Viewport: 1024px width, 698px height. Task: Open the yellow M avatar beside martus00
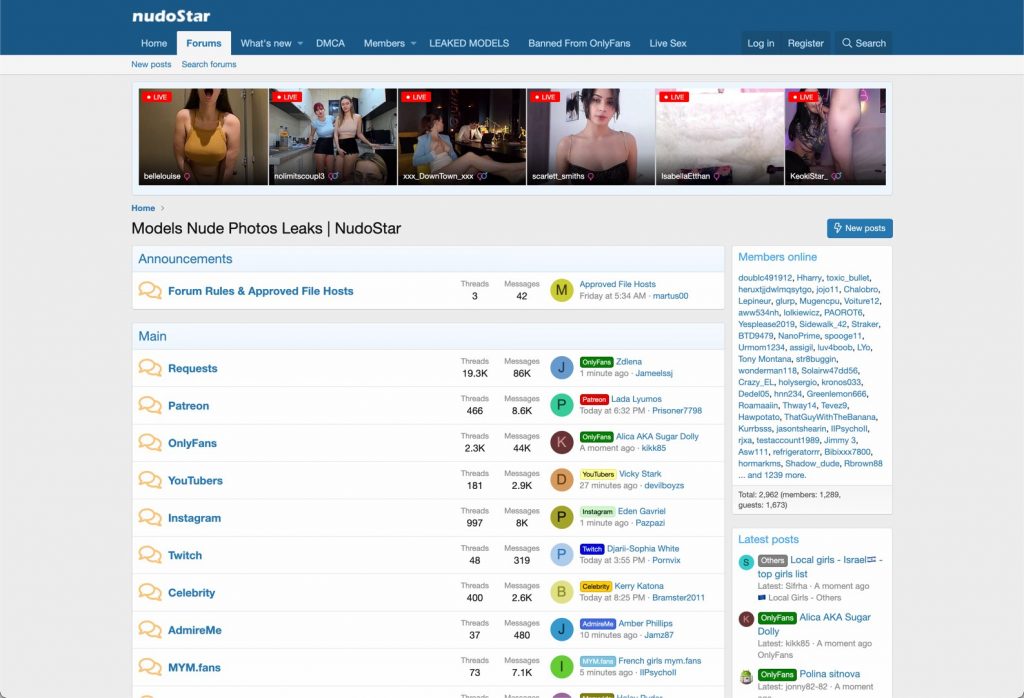coord(562,291)
